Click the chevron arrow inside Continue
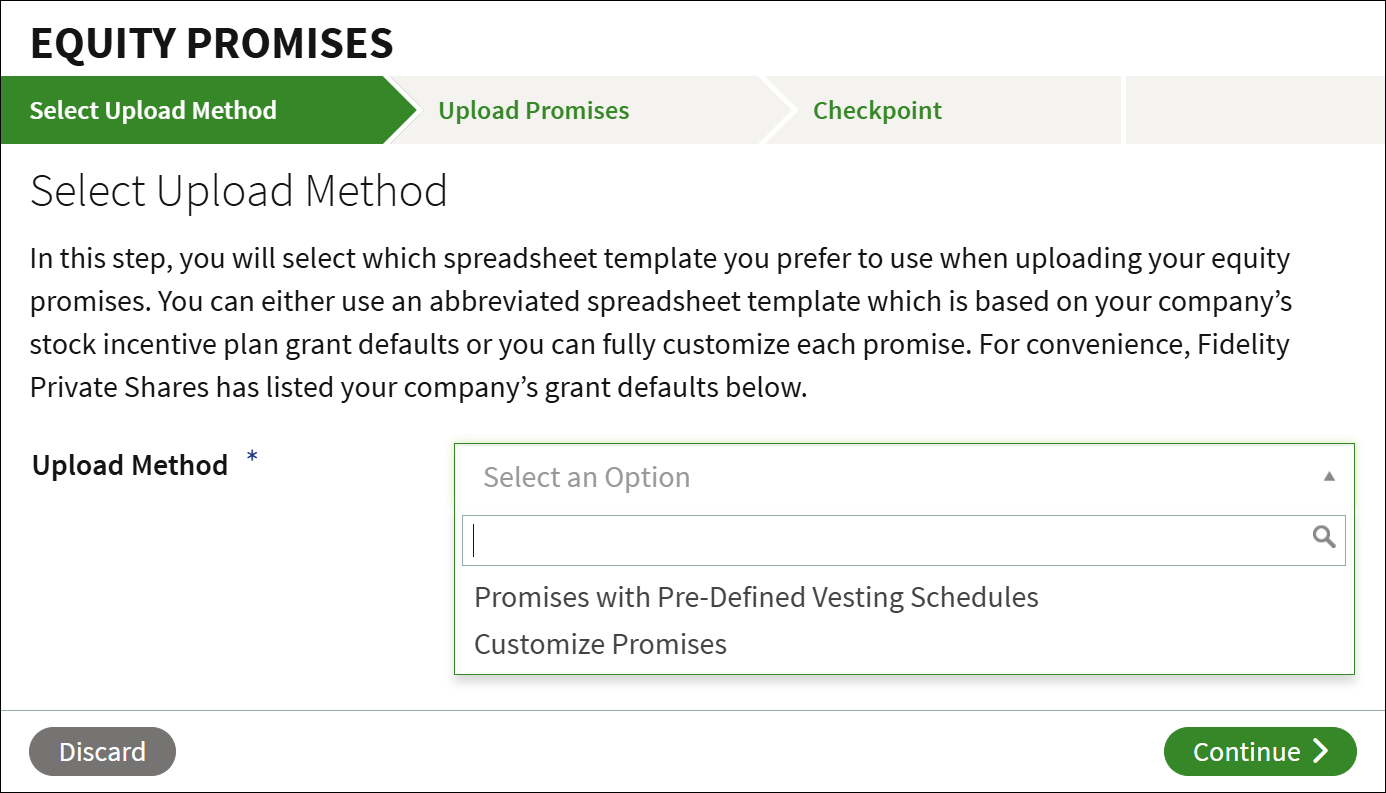Screen dimensions: 1386x793 pos(1321,752)
